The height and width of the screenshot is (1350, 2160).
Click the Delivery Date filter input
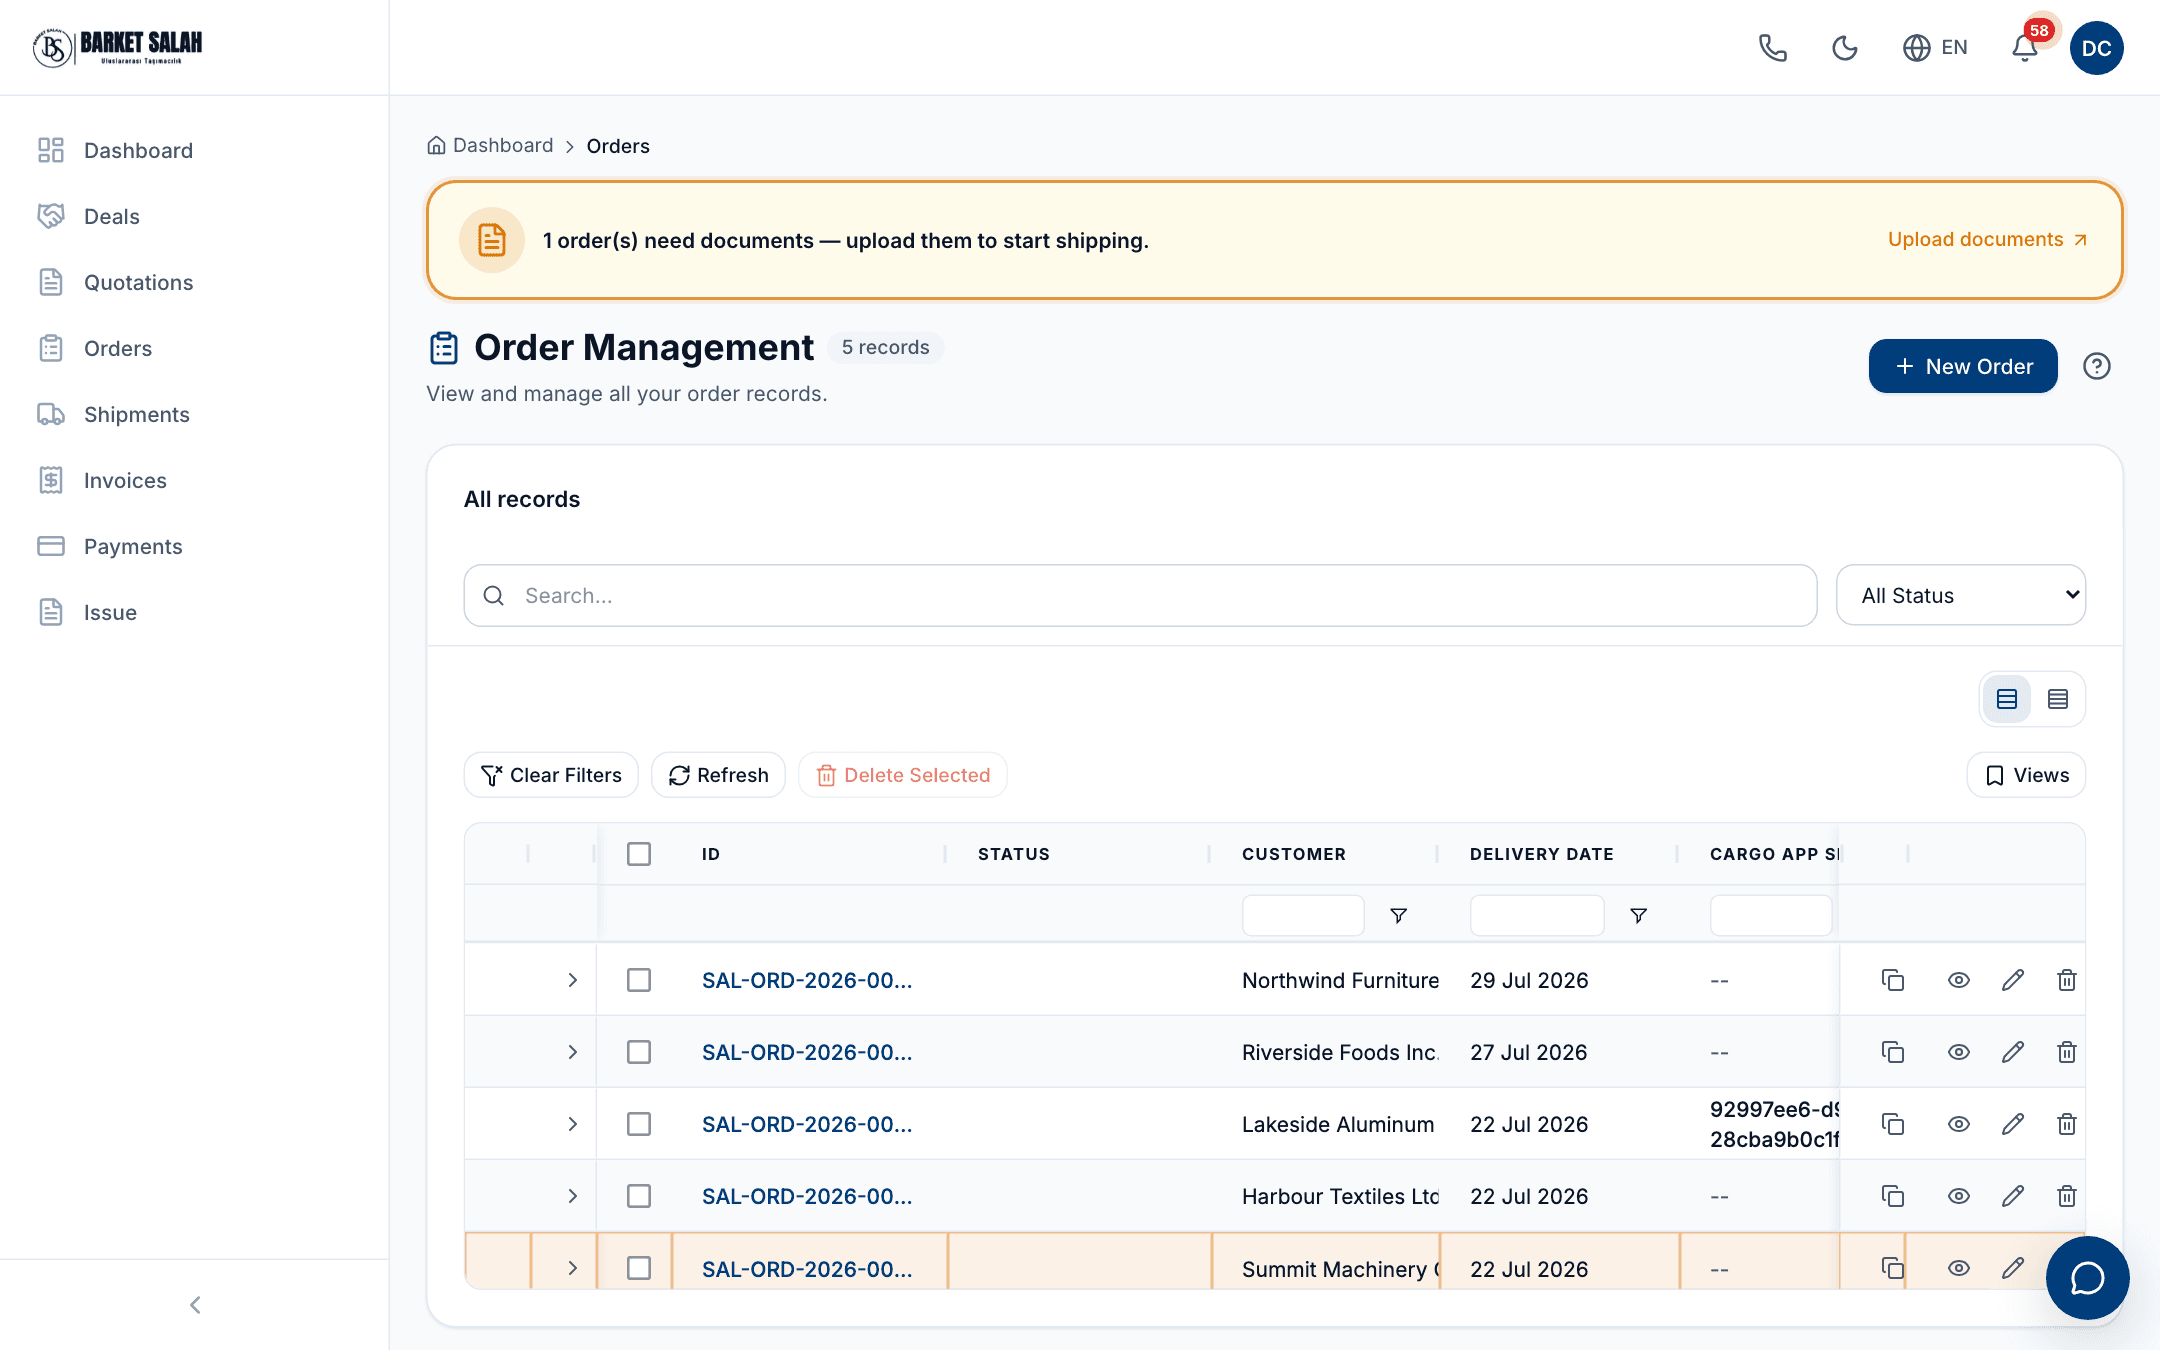point(1537,915)
